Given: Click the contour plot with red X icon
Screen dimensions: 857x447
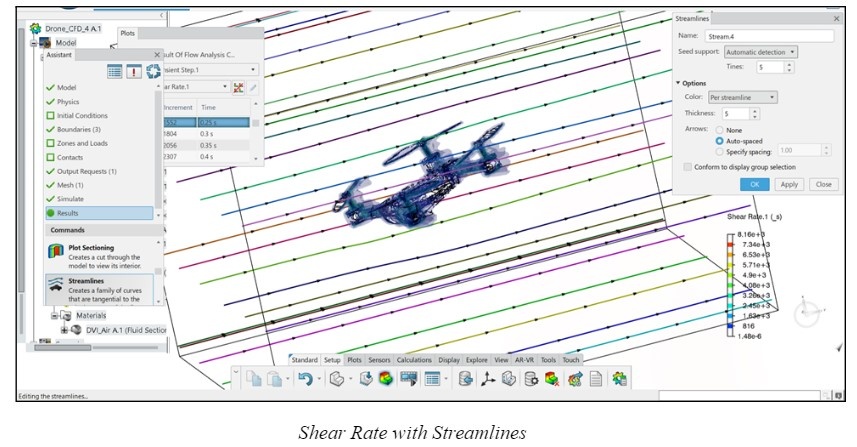Looking at the screenshot, I should (x=552, y=378).
